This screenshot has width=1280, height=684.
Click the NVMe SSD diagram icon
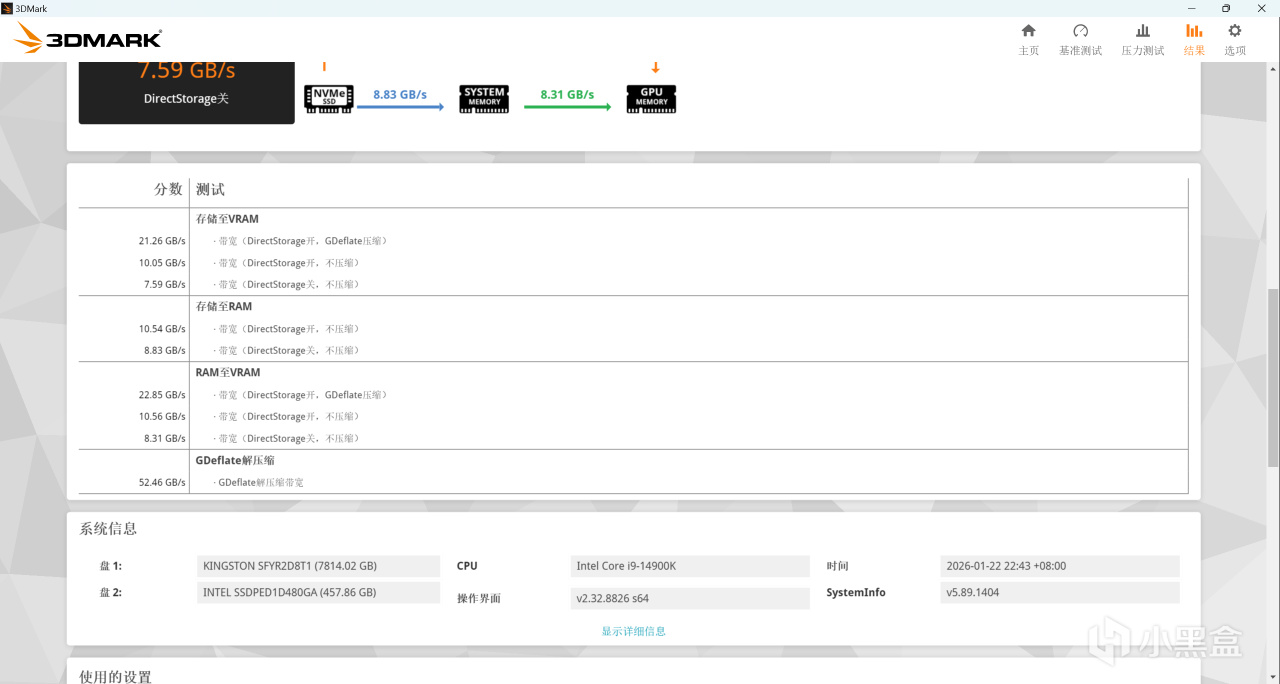pos(329,99)
